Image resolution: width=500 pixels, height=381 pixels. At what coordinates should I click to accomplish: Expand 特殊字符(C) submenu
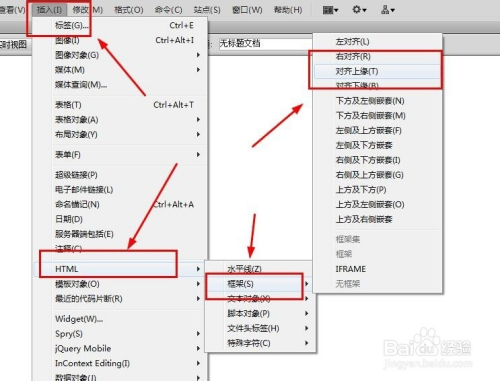point(260,343)
